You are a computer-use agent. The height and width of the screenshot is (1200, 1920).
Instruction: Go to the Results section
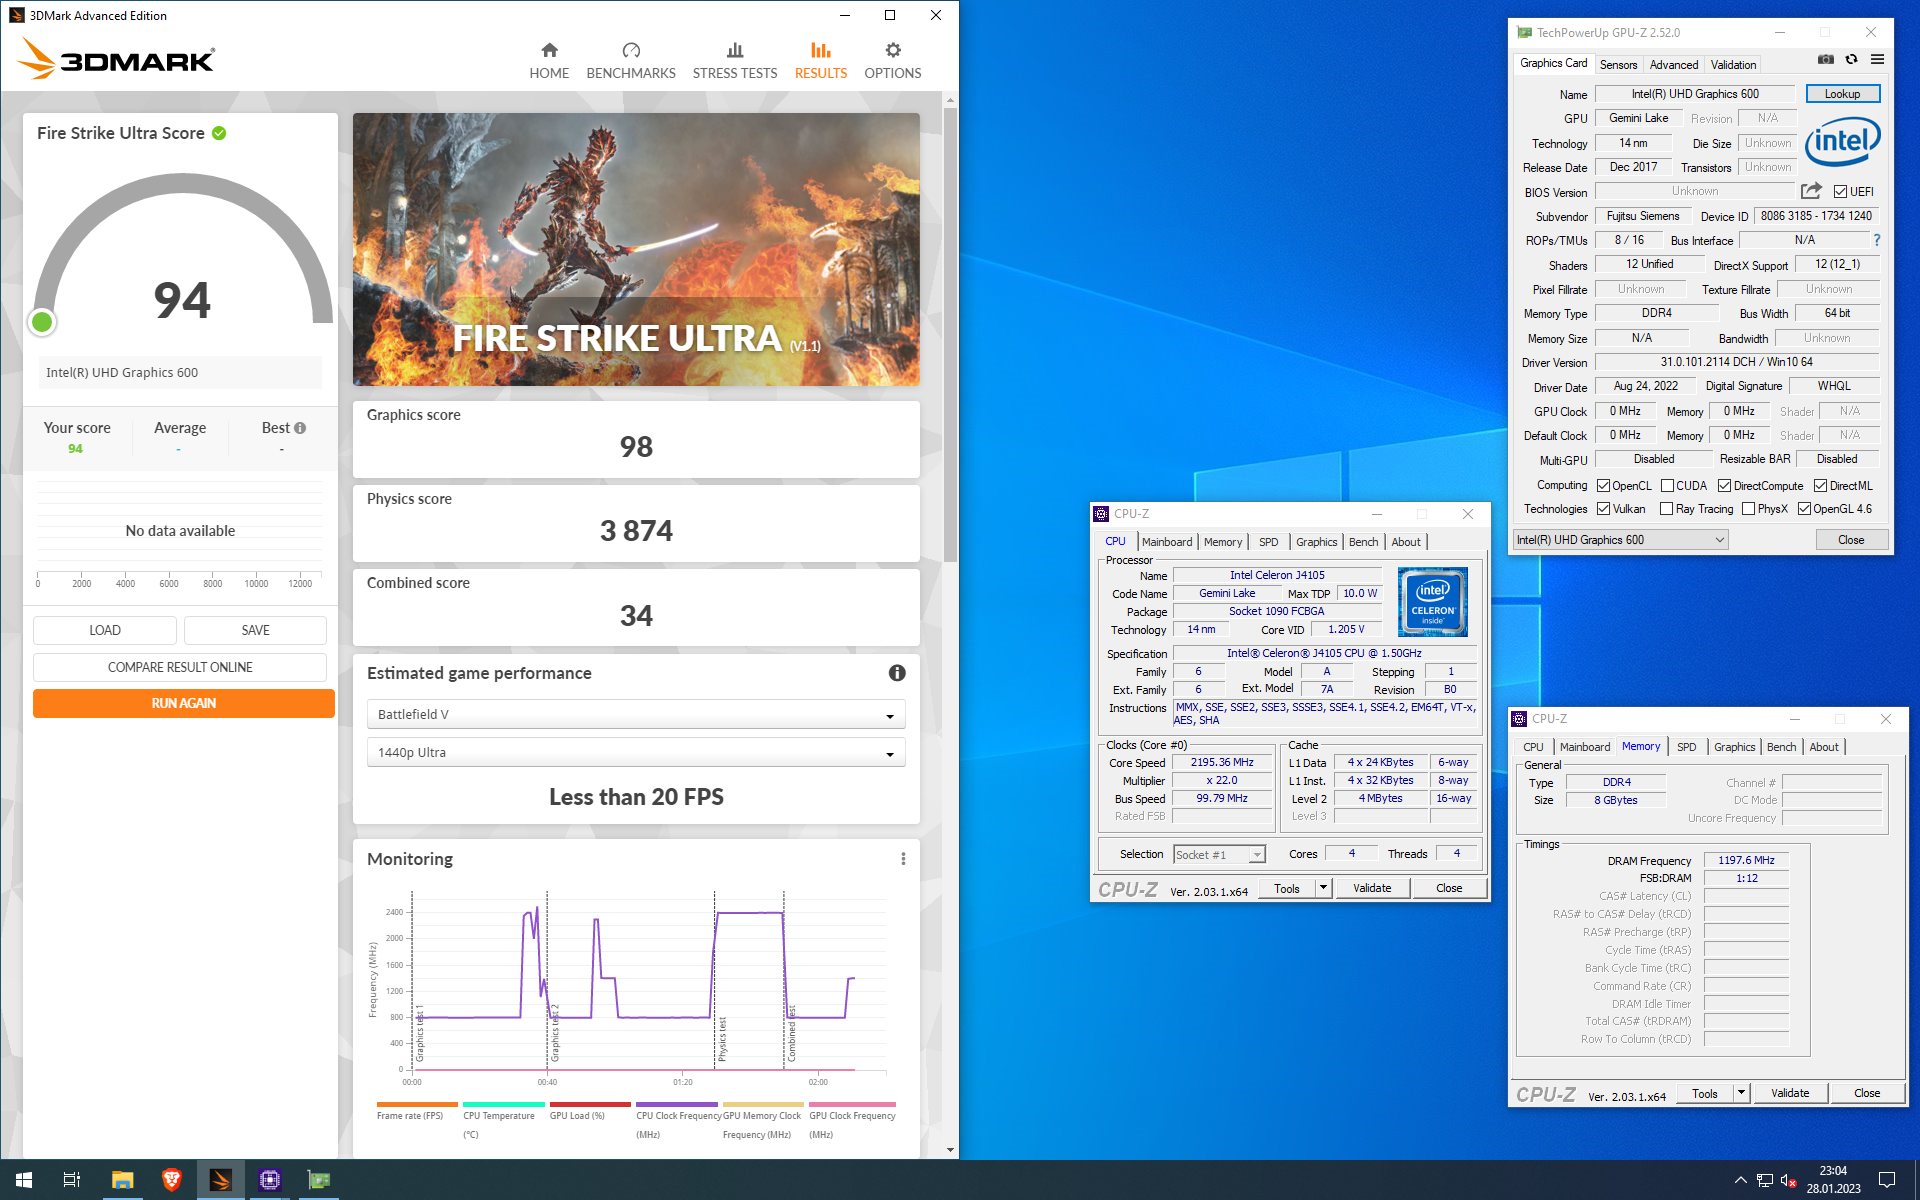tap(821, 61)
